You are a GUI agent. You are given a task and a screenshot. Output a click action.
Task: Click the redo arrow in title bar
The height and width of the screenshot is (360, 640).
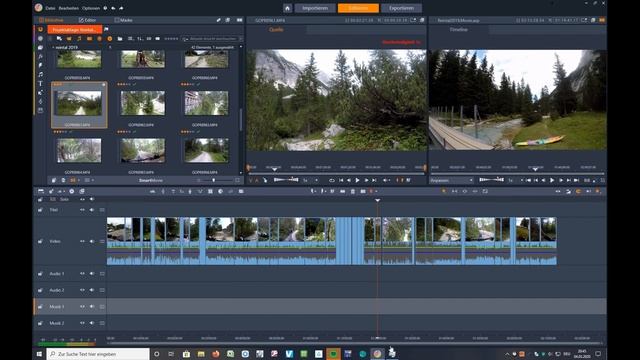tap(121, 8)
